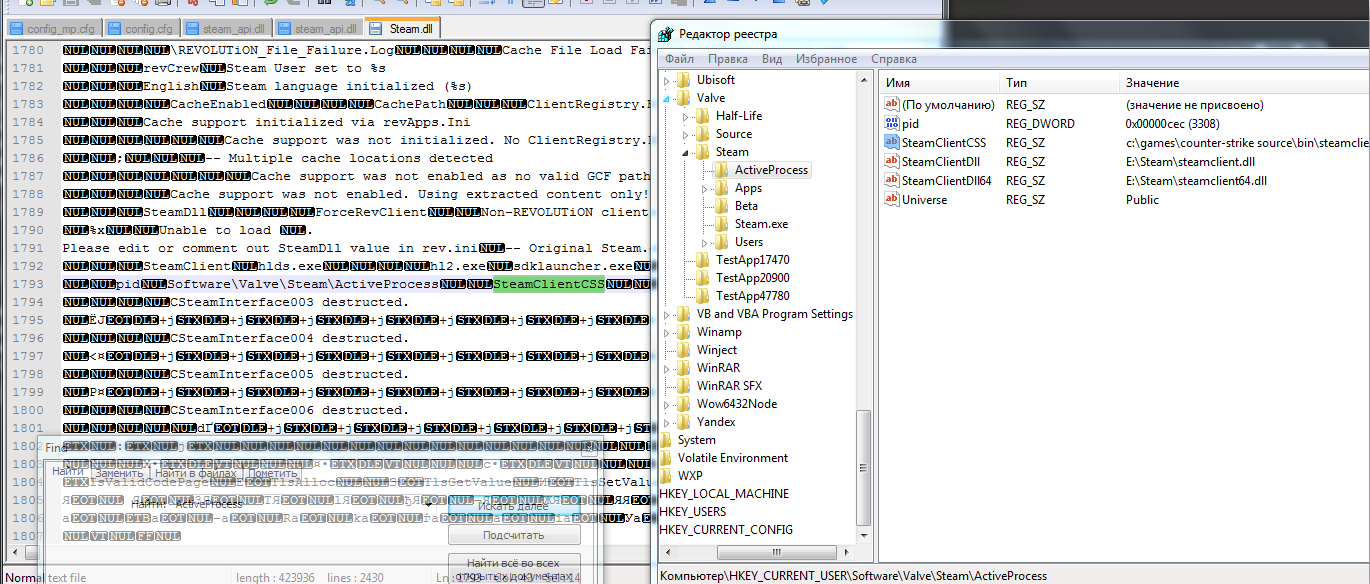
Task: Click the REG_DWORD type cell
Action: pos(1040,124)
